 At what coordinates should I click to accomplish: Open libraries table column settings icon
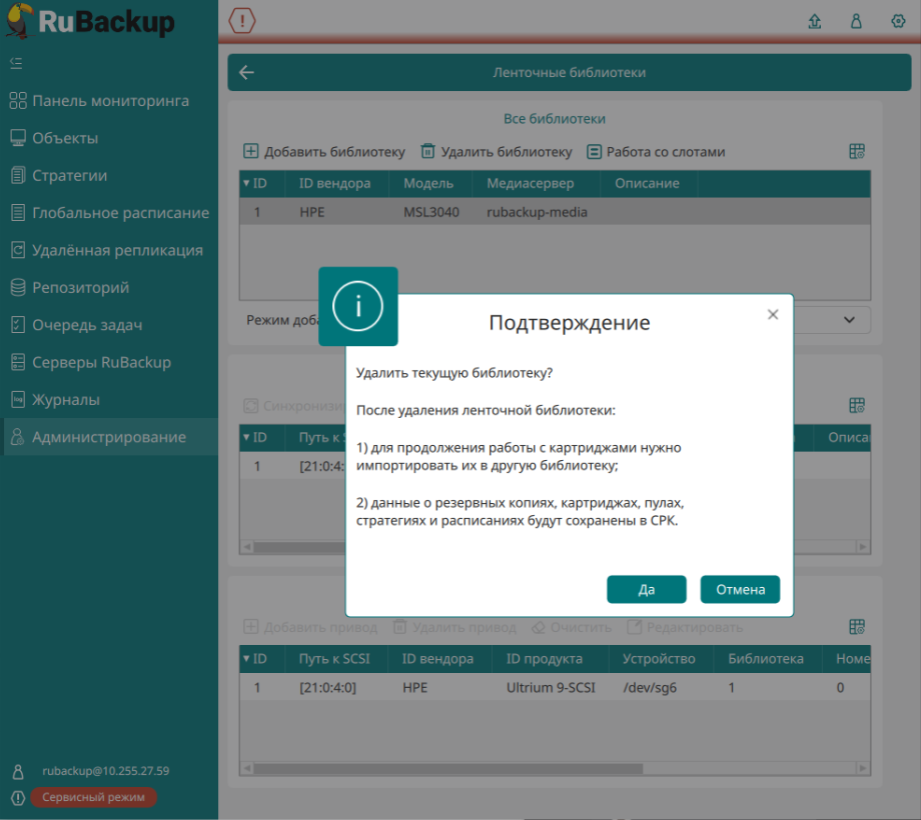tap(856, 152)
